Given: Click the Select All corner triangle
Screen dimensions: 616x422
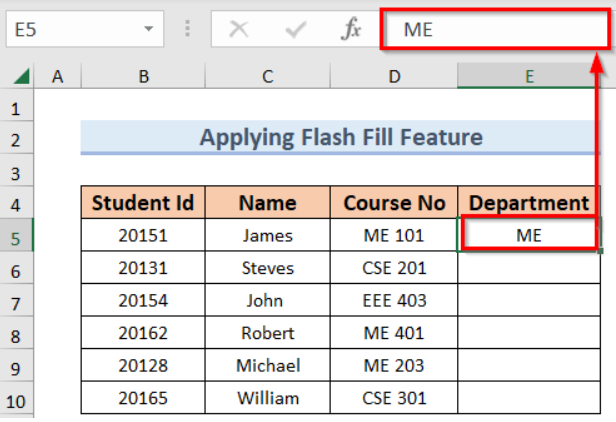Looking at the screenshot, I should coord(19,76).
